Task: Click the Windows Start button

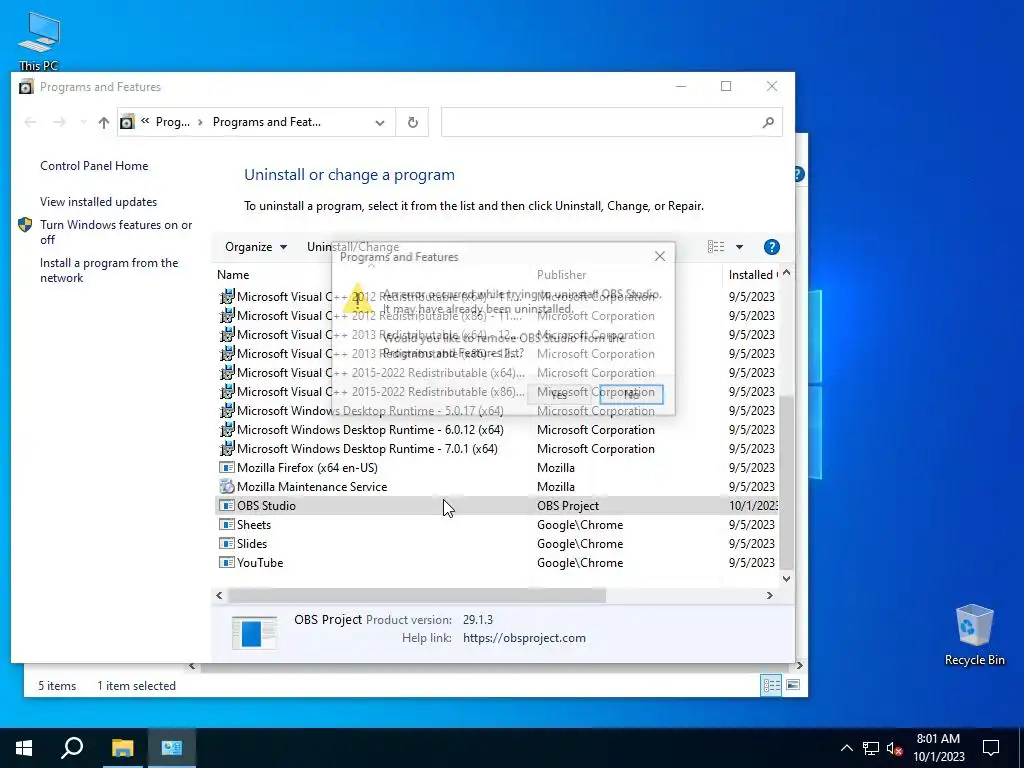Action: [x=24, y=748]
